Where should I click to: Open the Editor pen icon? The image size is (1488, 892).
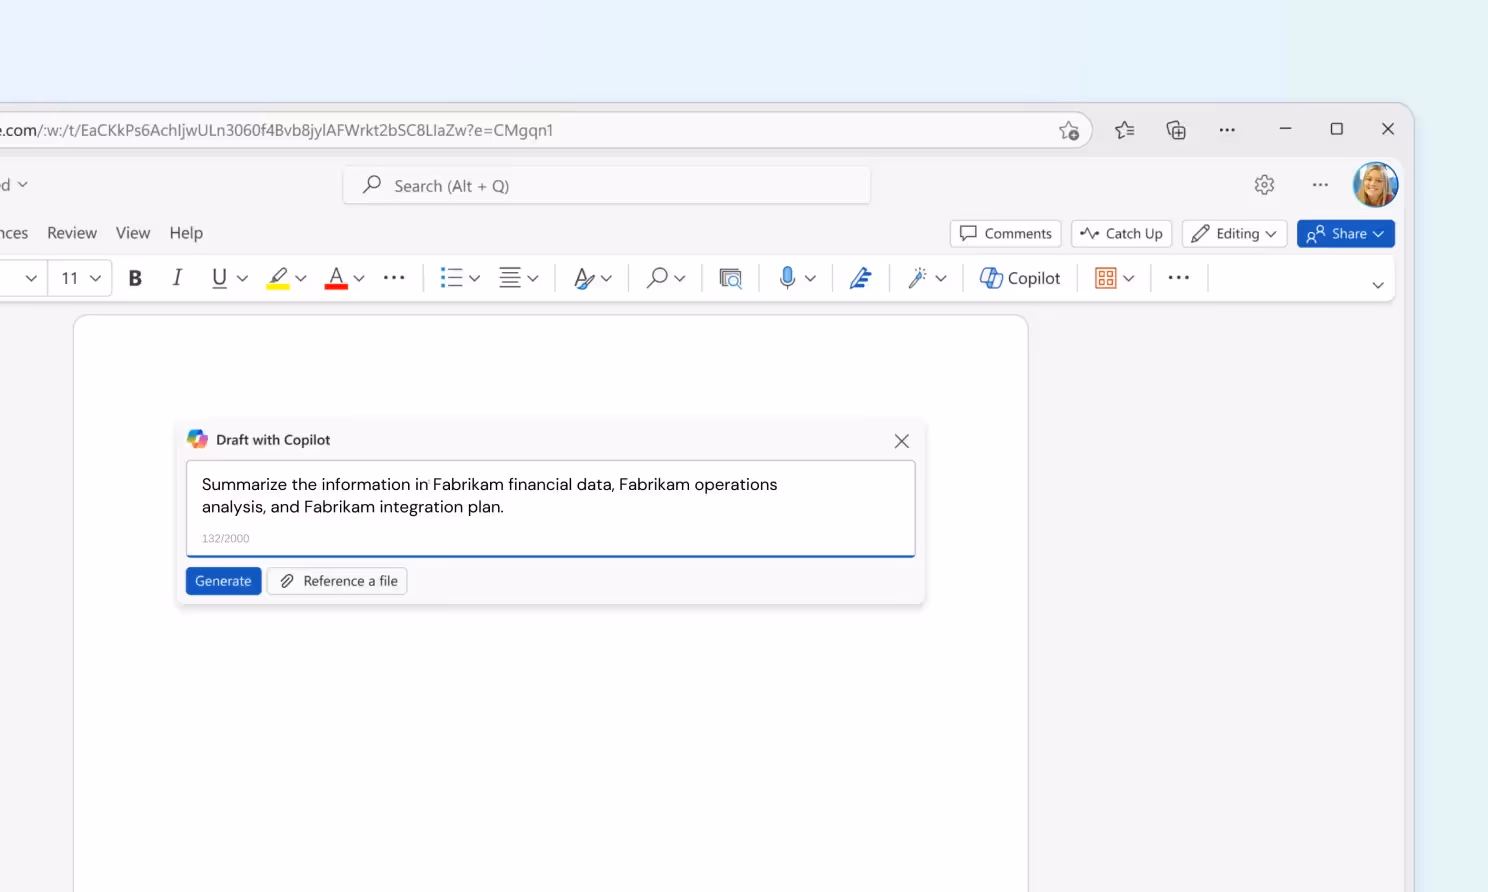[860, 278]
